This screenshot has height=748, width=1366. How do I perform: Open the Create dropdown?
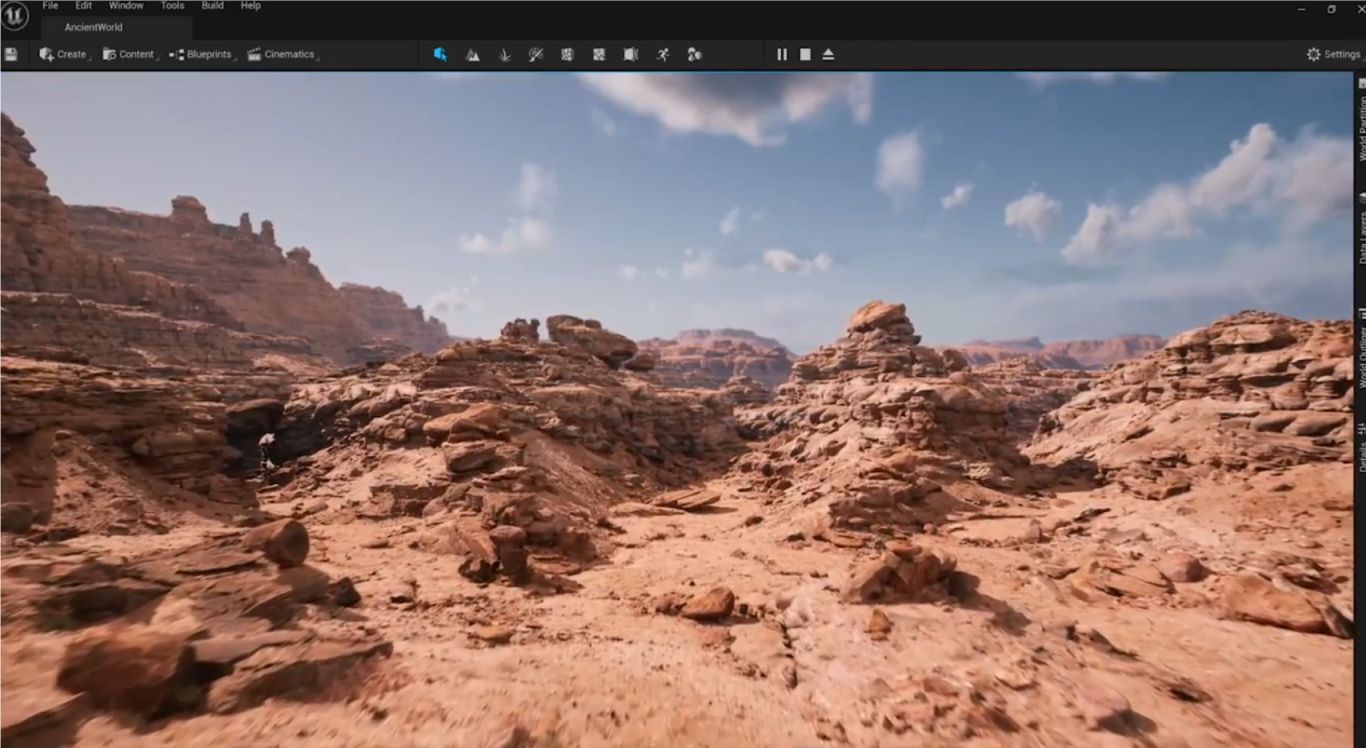(63, 54)
